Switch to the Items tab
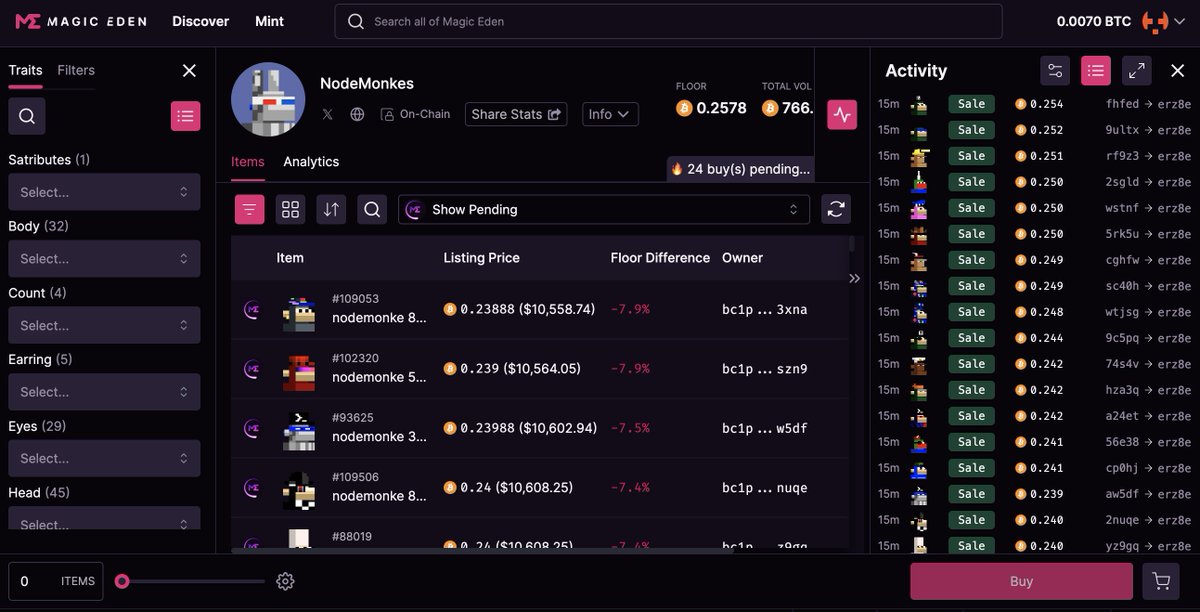 pos(248,161)
